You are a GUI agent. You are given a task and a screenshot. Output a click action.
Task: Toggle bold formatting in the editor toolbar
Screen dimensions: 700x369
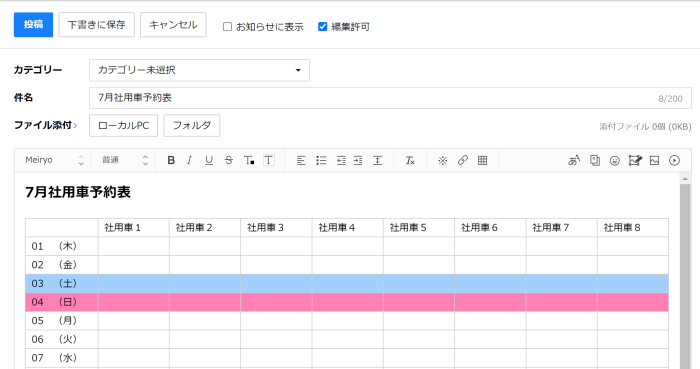coord(171,160)
